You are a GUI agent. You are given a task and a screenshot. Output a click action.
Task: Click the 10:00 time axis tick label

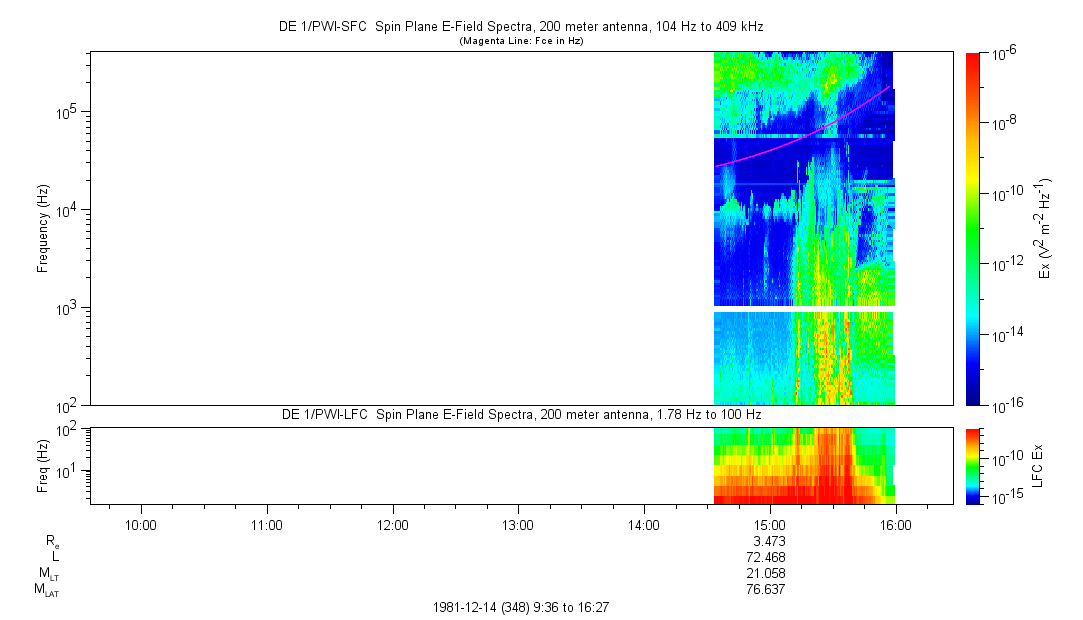tap(140, 524)
